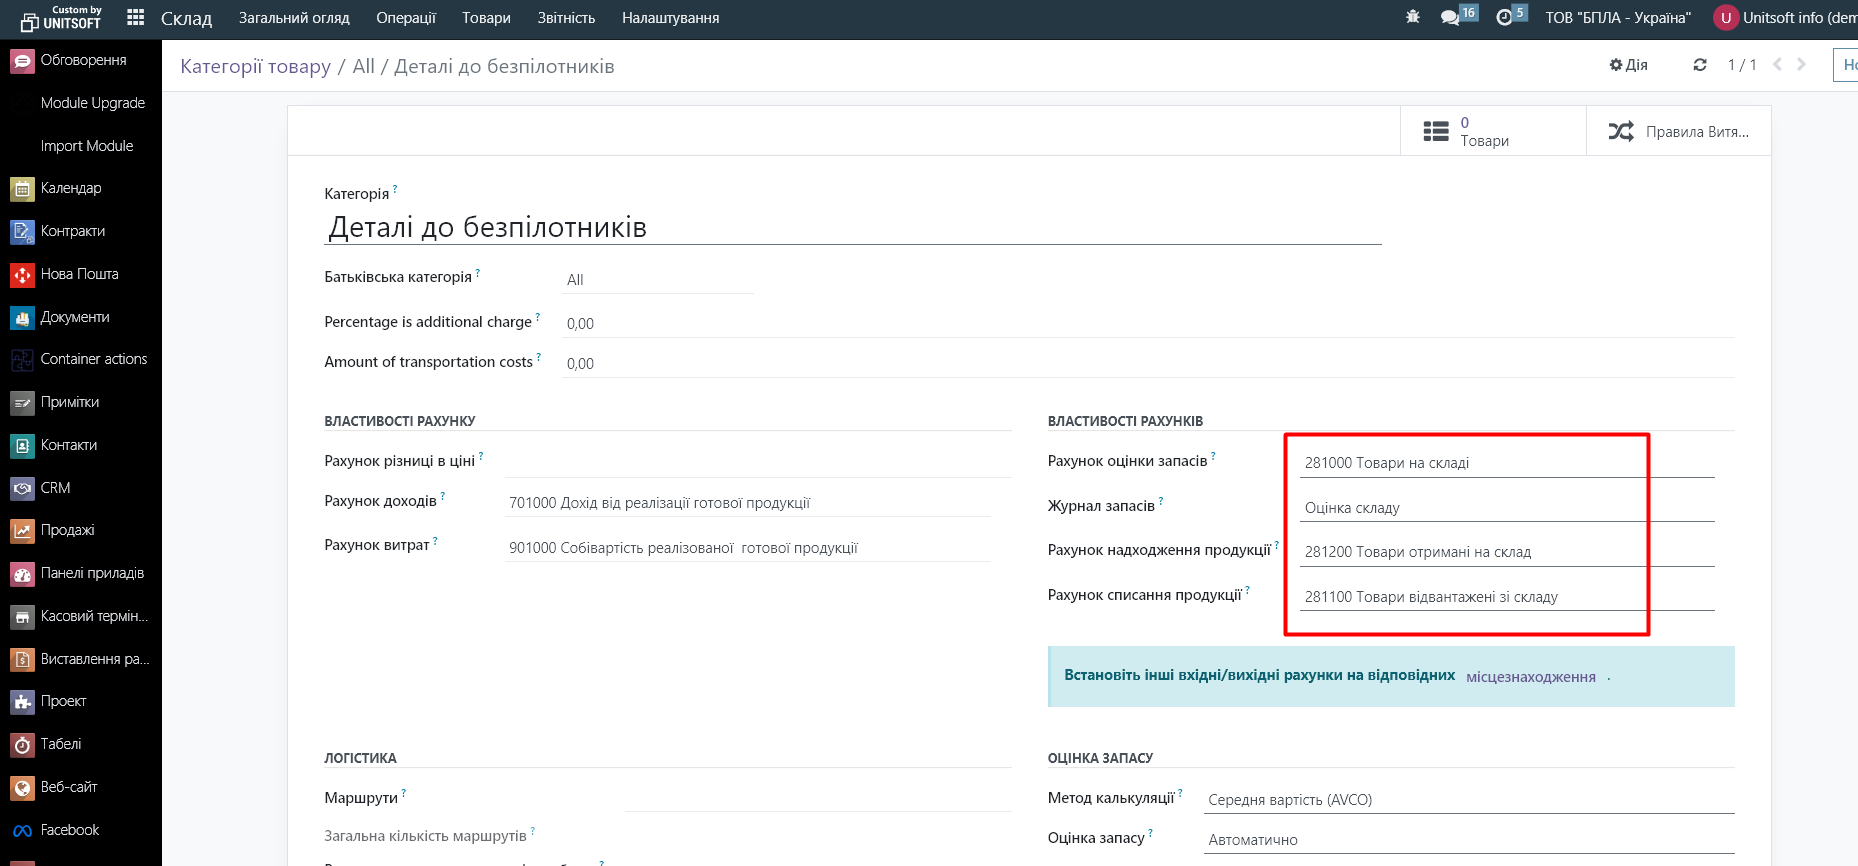This screenshot has height=866, width=1858.
Task: Click the bug debug icon in top bar
Action: 1412,18
